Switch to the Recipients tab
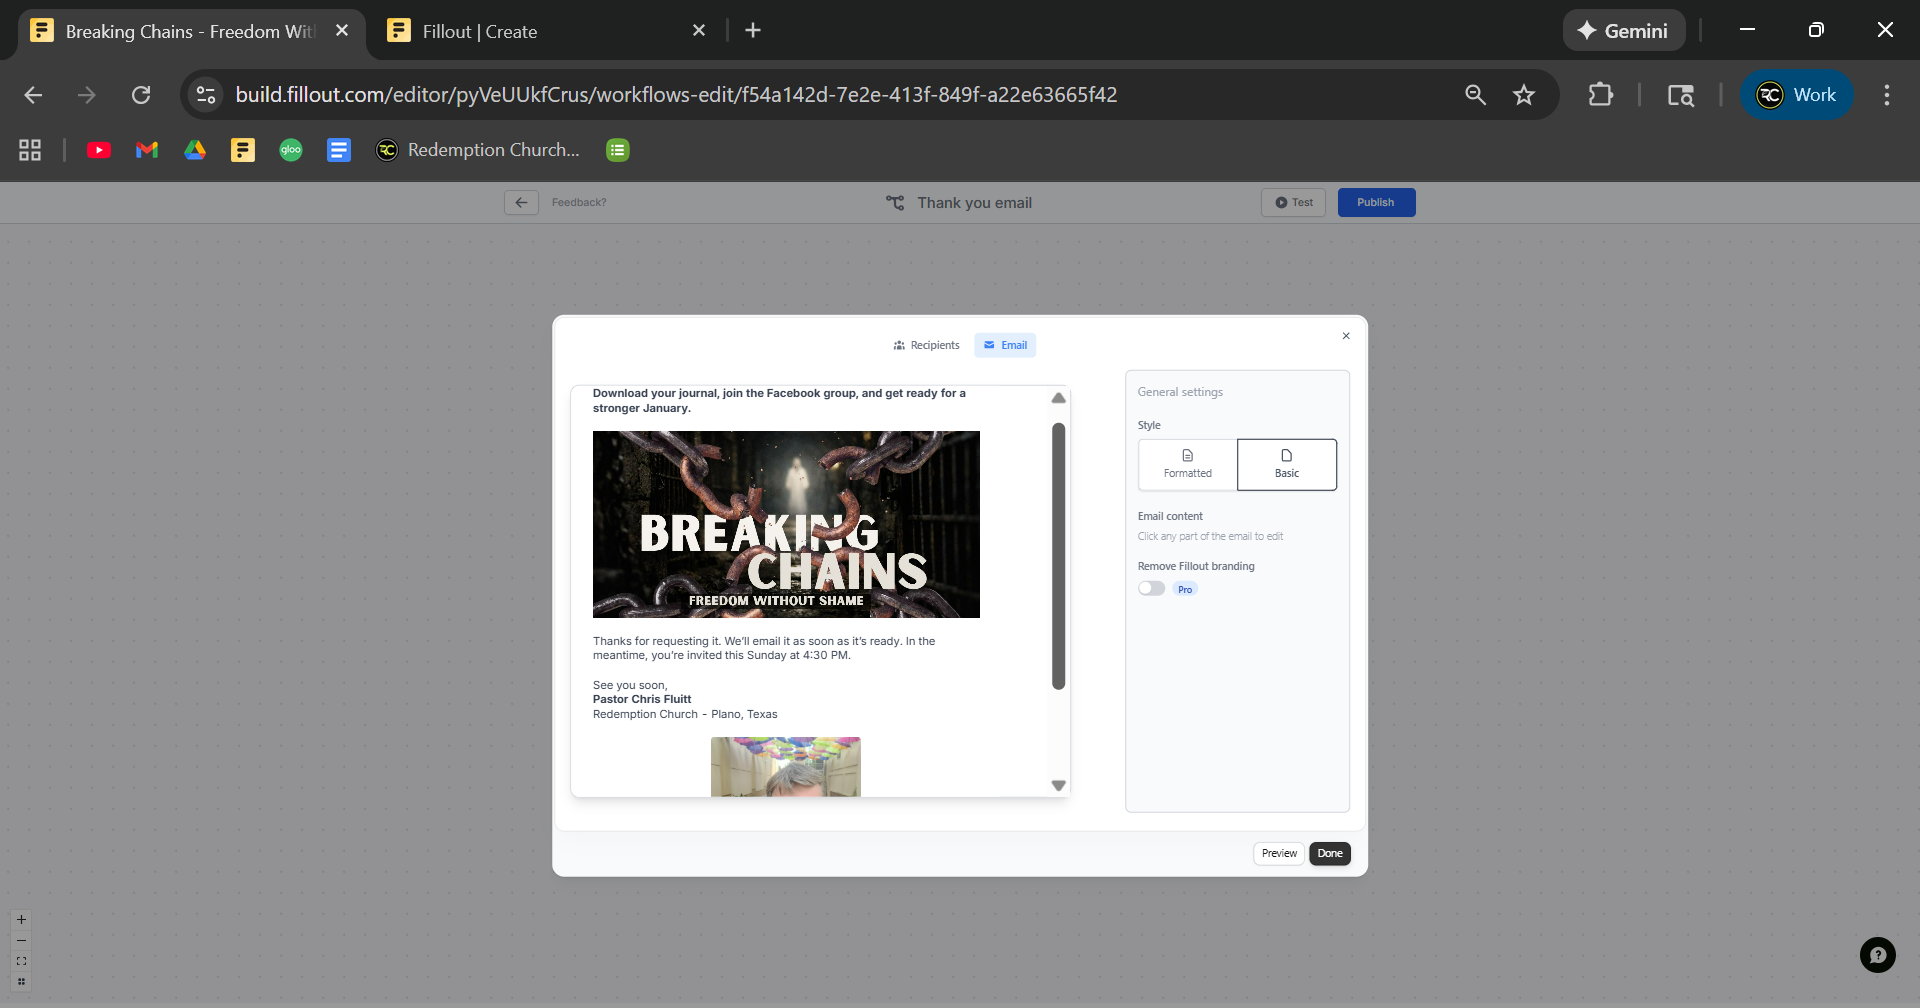The image size is (1920, 1008). click(926, 345)
